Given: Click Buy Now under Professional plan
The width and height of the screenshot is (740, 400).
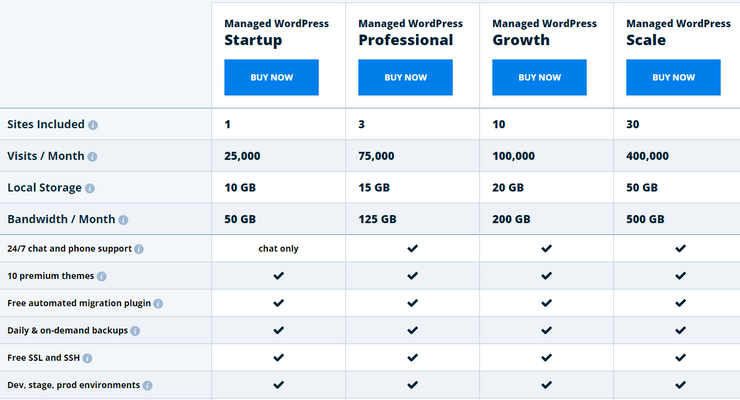Looking at the screenshot, I should (405, 77).
